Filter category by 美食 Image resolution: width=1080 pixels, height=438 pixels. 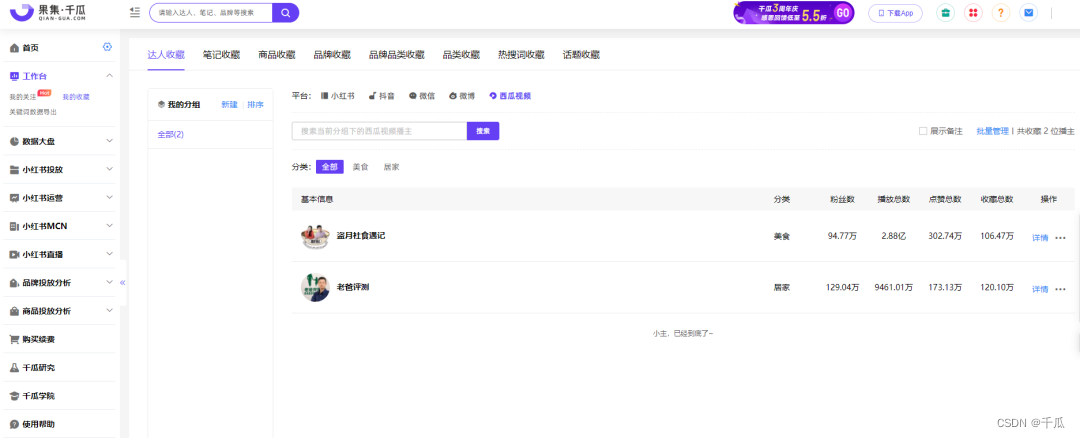[361, 167]
